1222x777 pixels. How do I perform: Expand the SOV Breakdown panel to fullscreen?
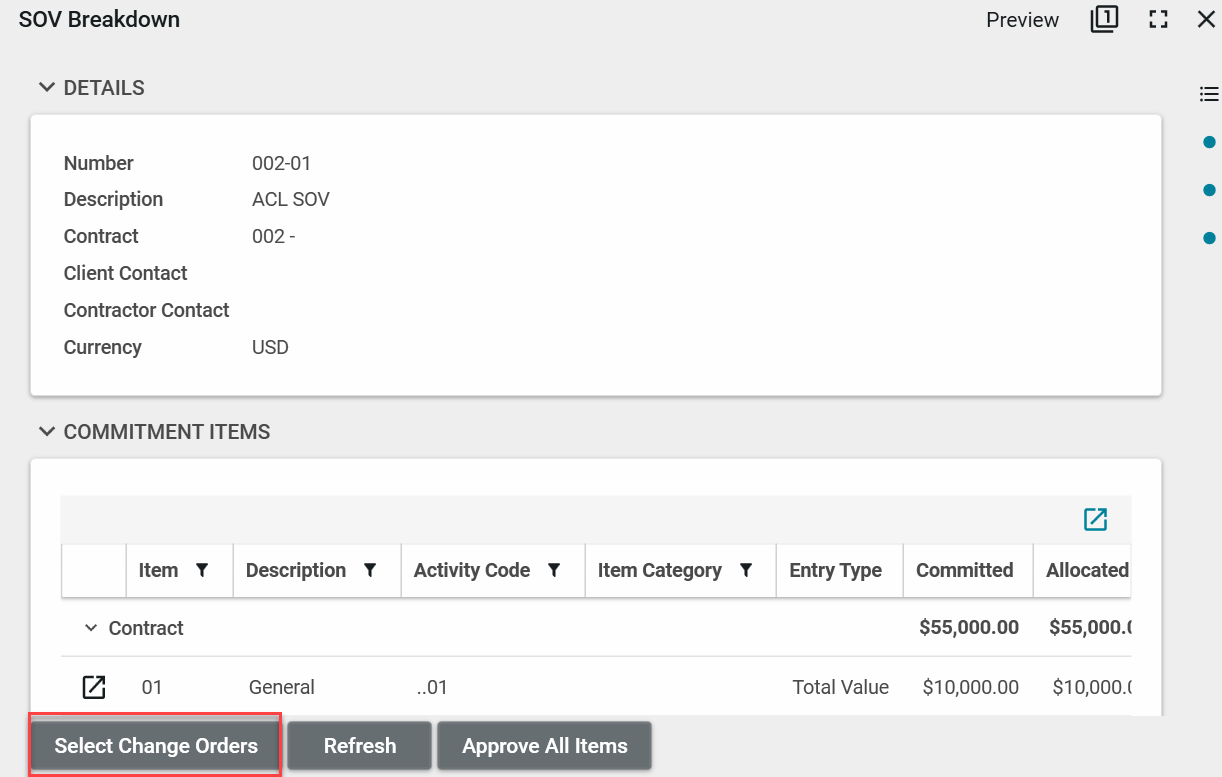tap(1158, 20)
